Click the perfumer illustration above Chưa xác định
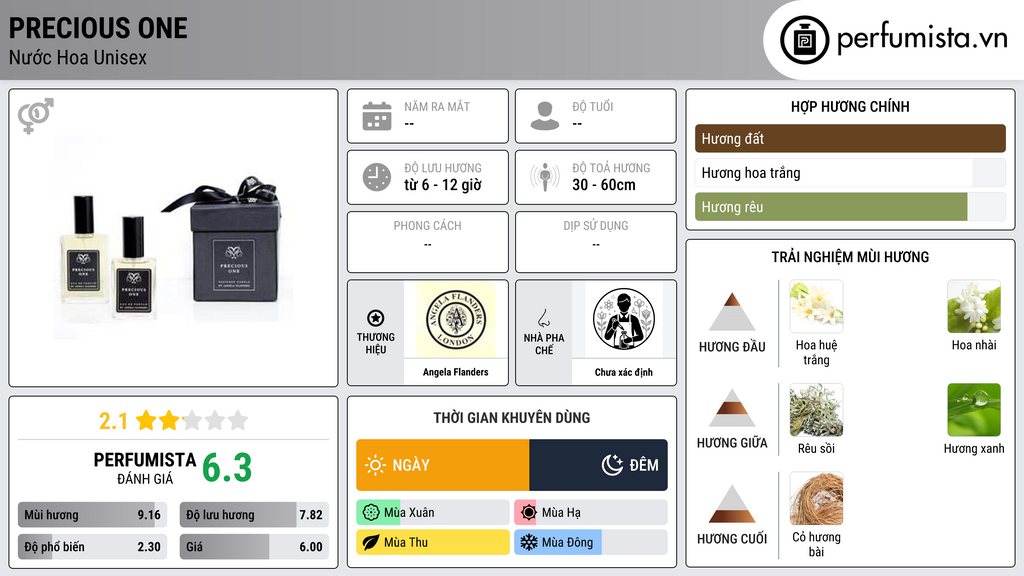The image size is (1024, 576). 624,319
